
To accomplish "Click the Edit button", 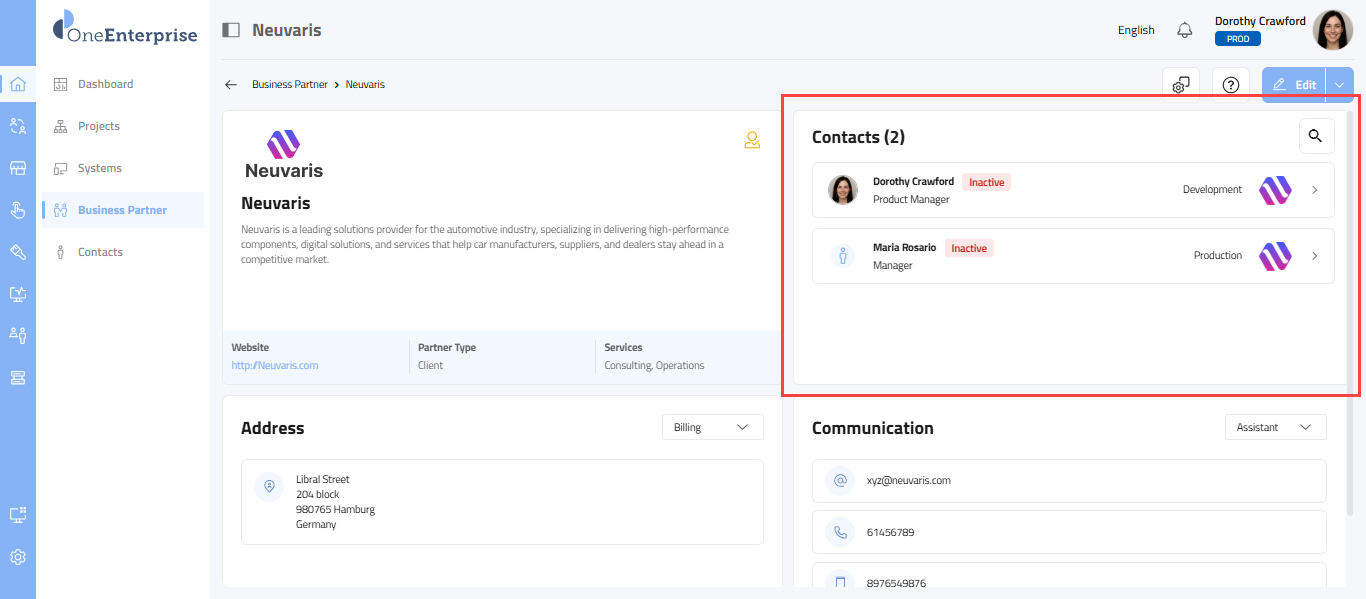I will pyautogui.click(x=1294, y=85).
